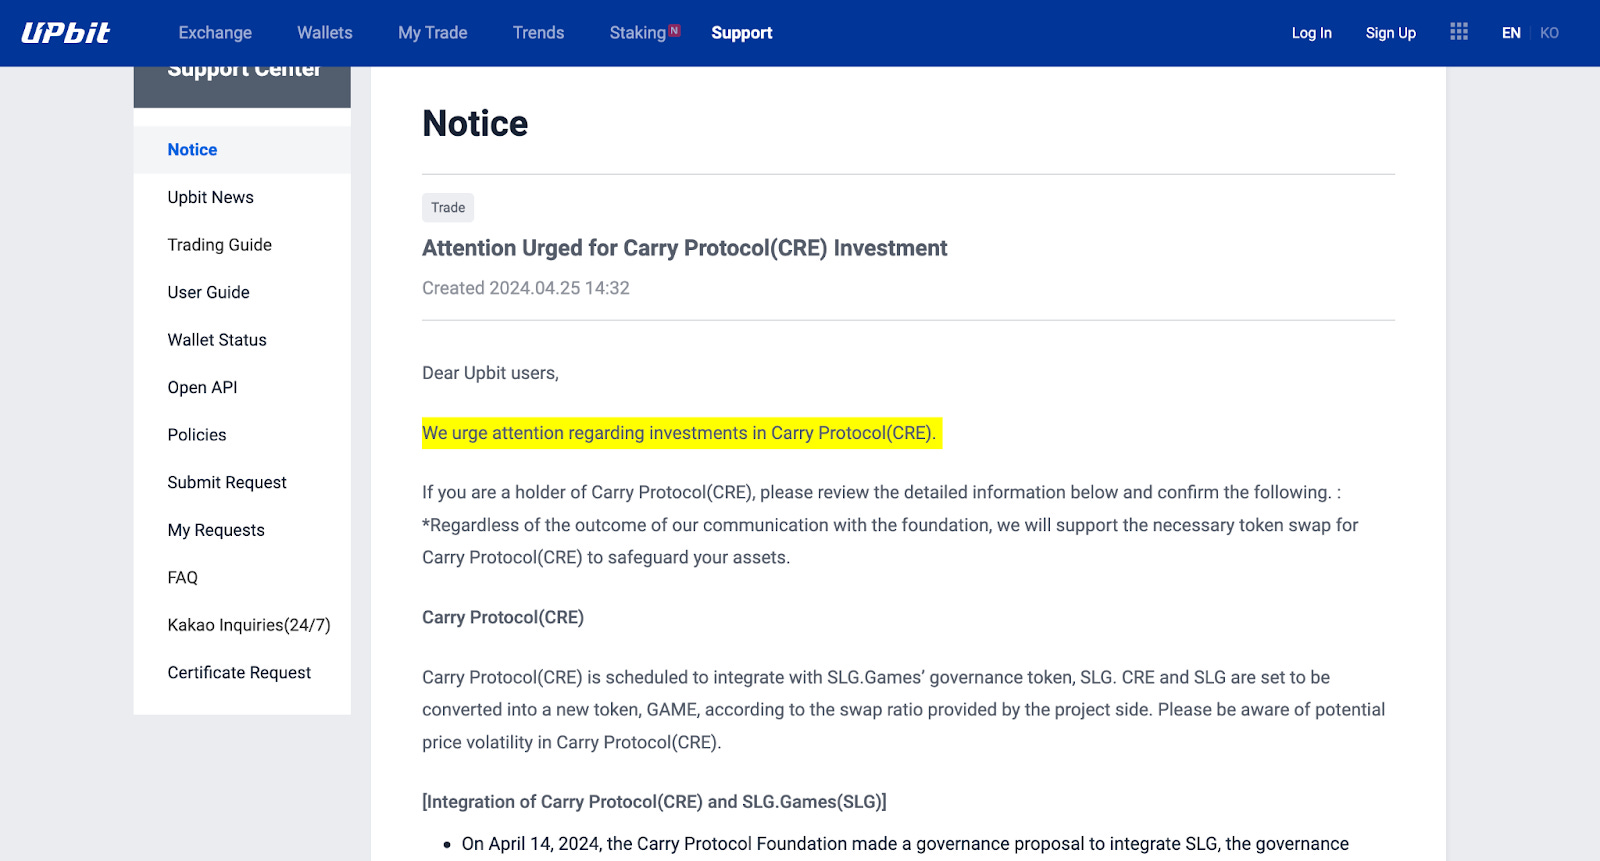This screenshot has width=1600, height=861.
Task: Click the Upbit logo
Action: coord(66,33)
